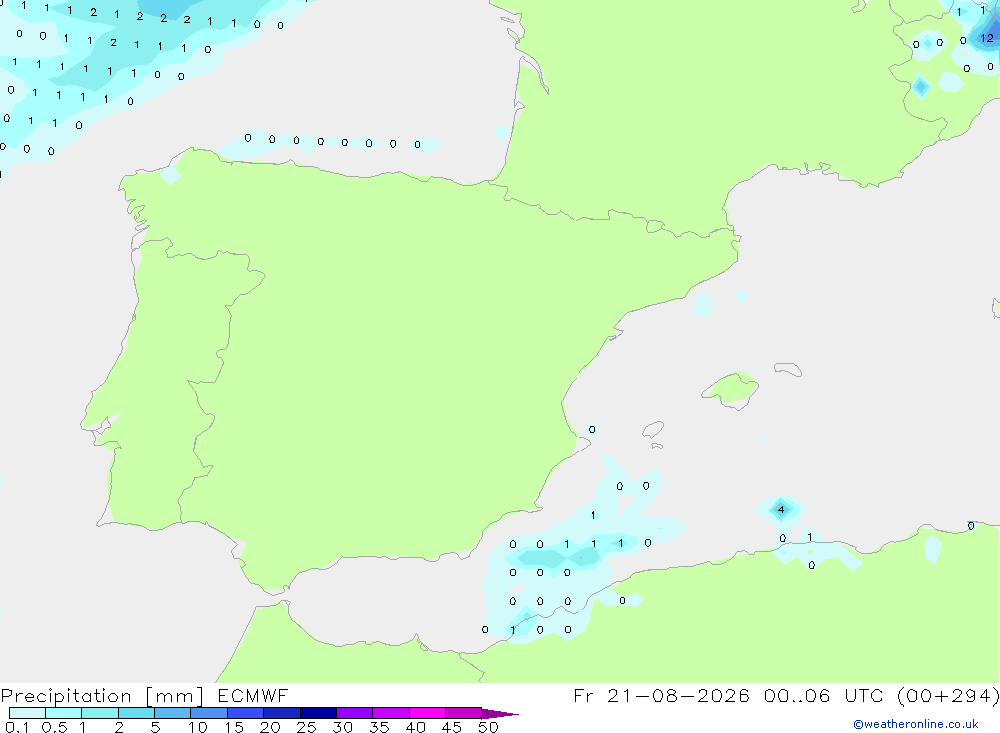The width and height of the screenshot is (1000, 733).
Task: Click the legend label '25'
Action: (x=306, y=727)
